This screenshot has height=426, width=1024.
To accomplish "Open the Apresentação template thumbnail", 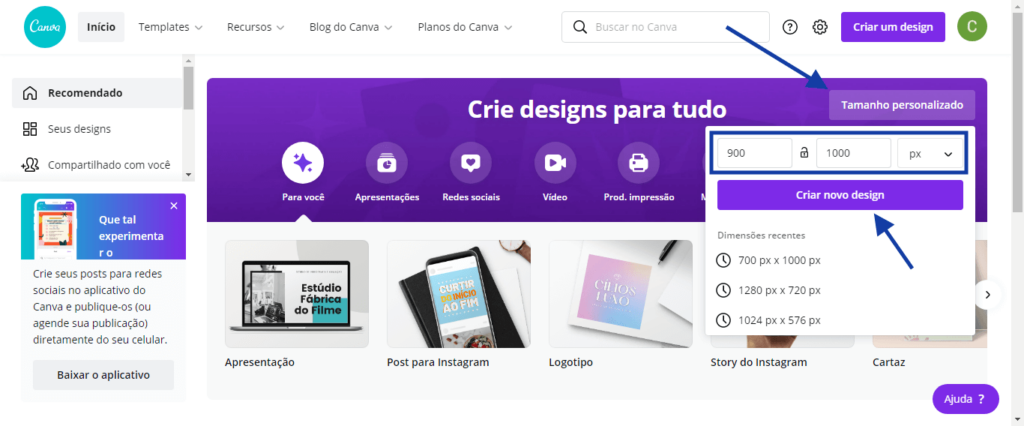I will [x=296, y=293].
